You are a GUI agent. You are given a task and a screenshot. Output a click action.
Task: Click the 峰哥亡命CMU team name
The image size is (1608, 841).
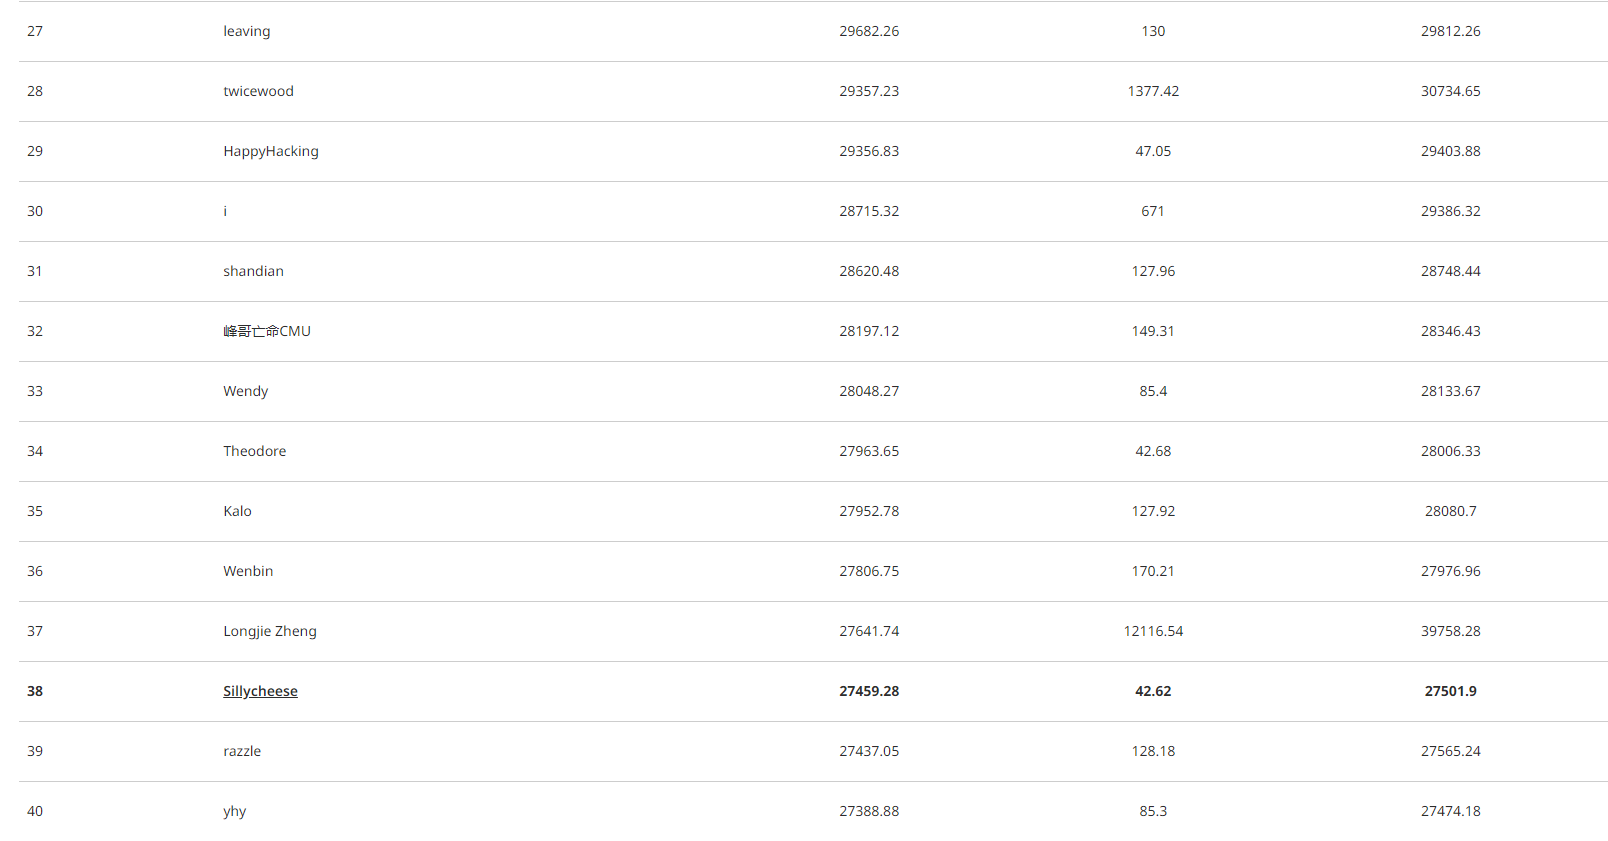coord(267,331)
